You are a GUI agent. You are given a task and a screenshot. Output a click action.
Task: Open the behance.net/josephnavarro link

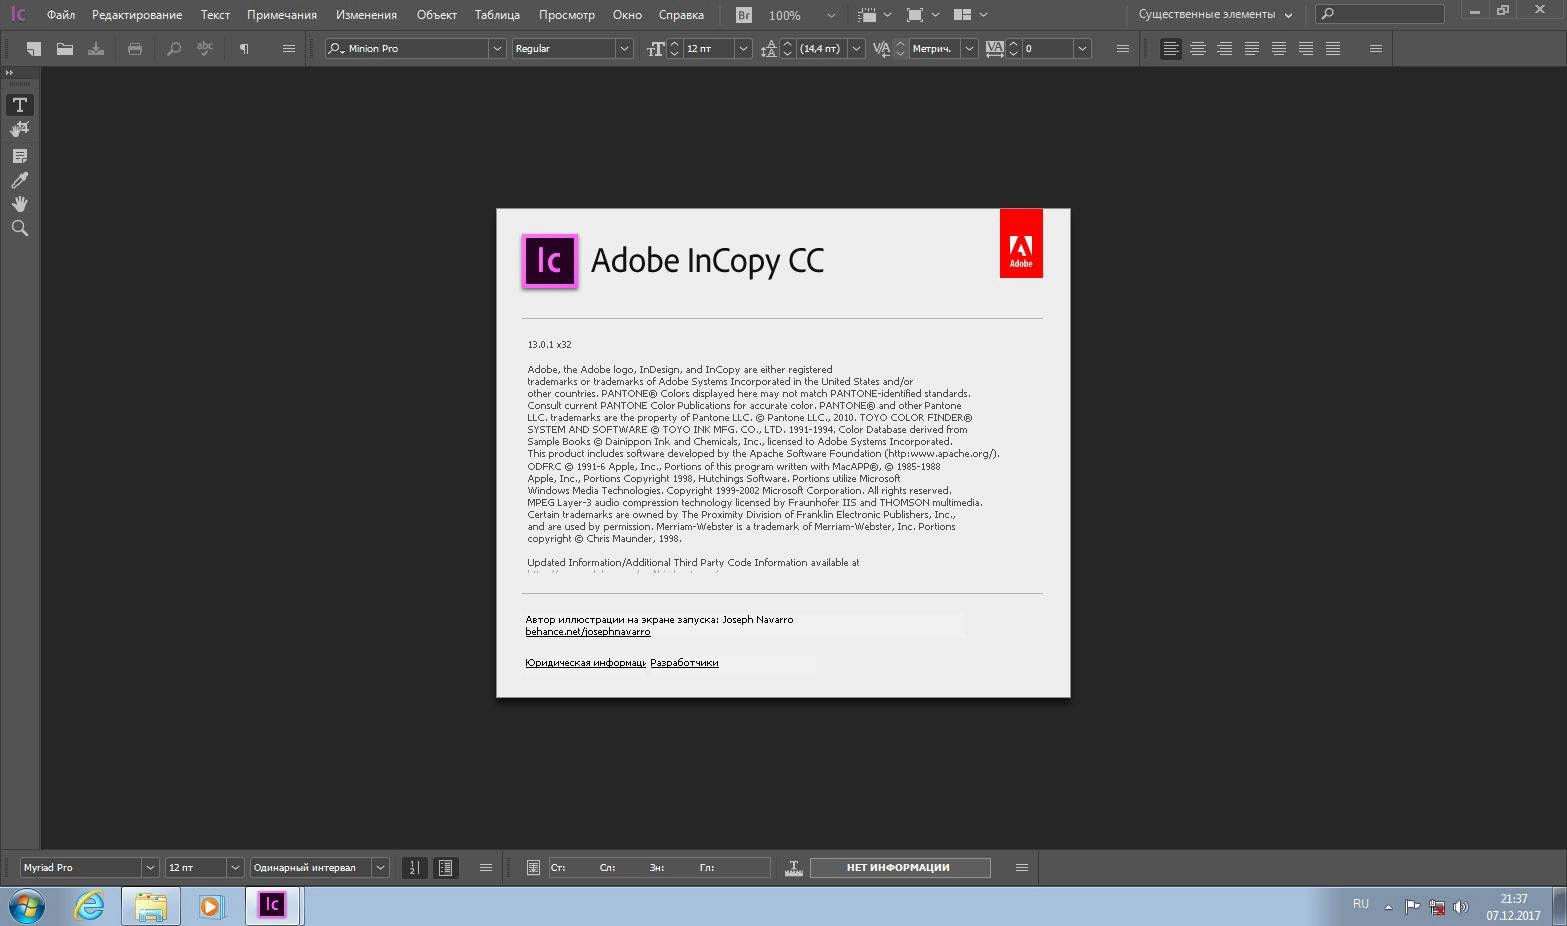pyautogui.click(x=588, y=632)
